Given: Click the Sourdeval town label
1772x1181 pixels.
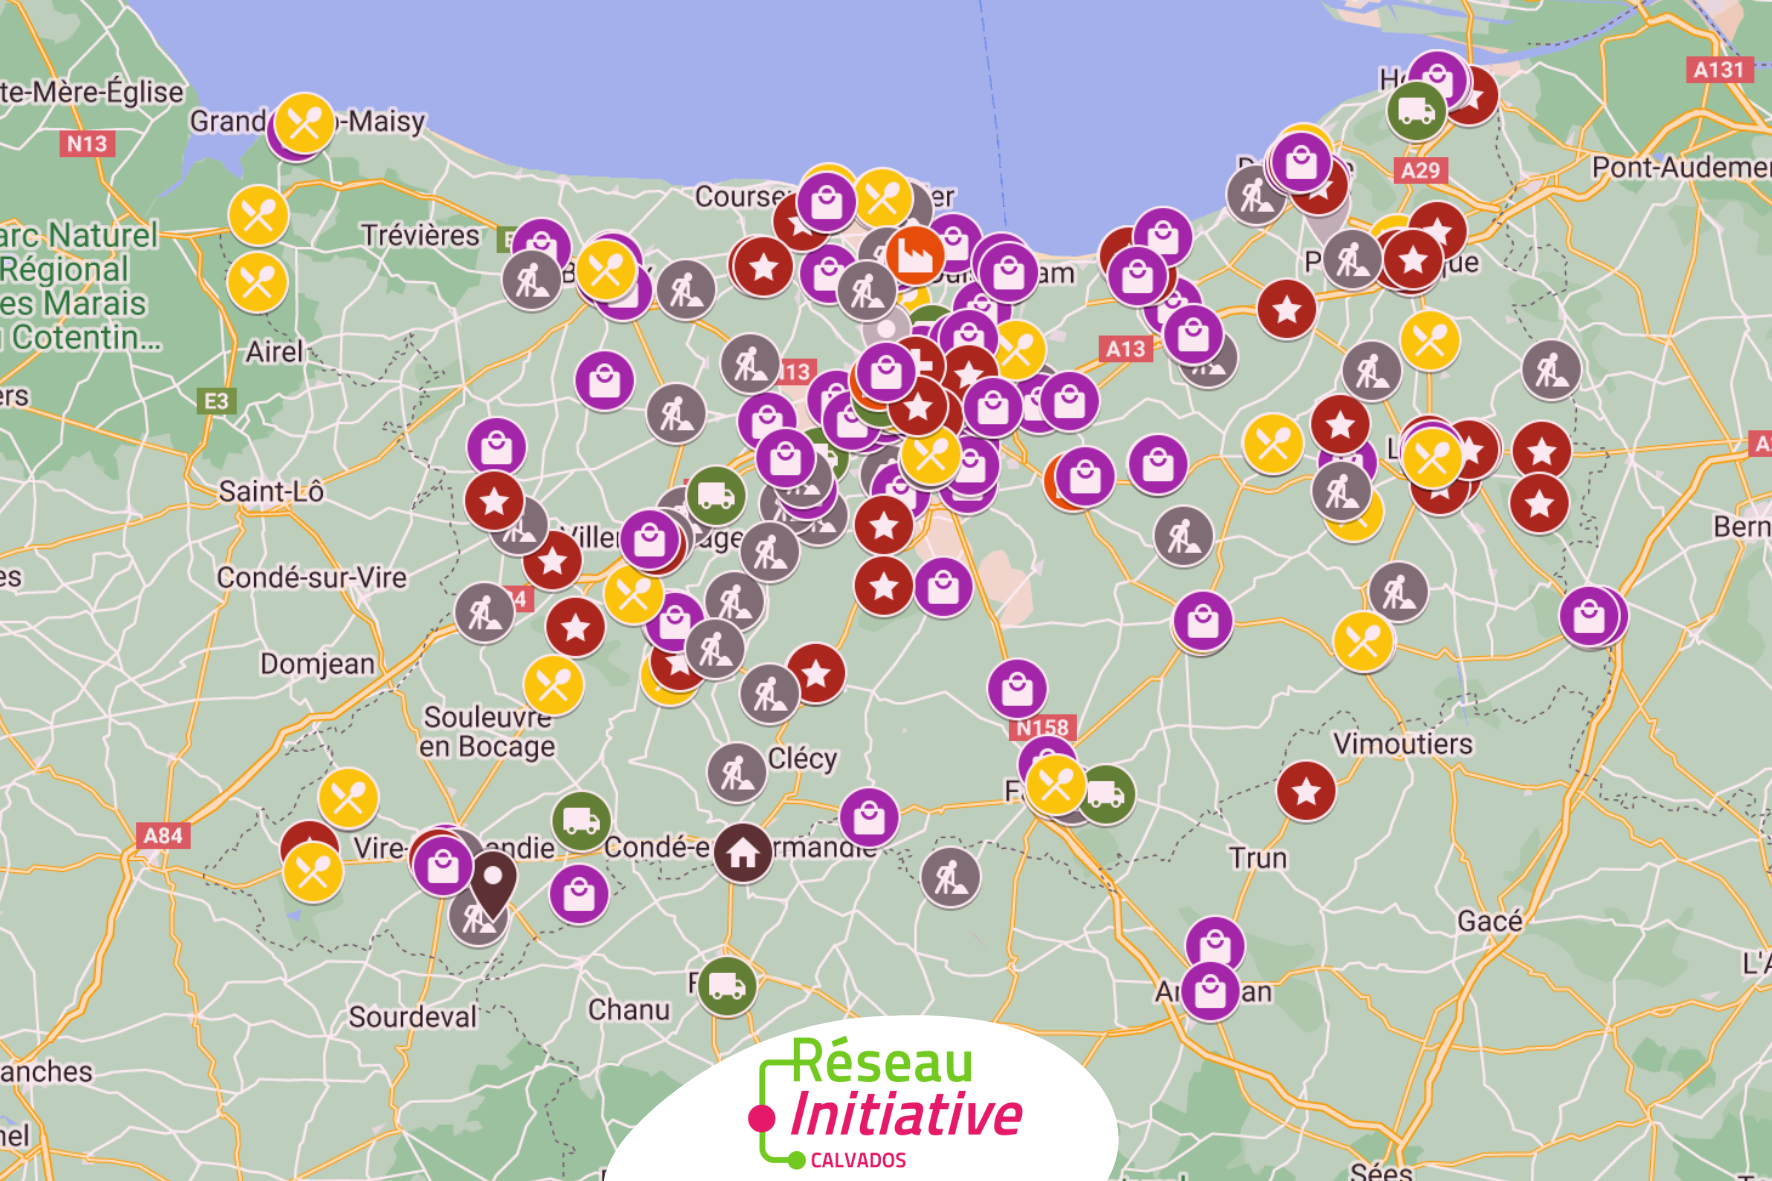Looking at the screenshot, I should [x=413, y=1017].
